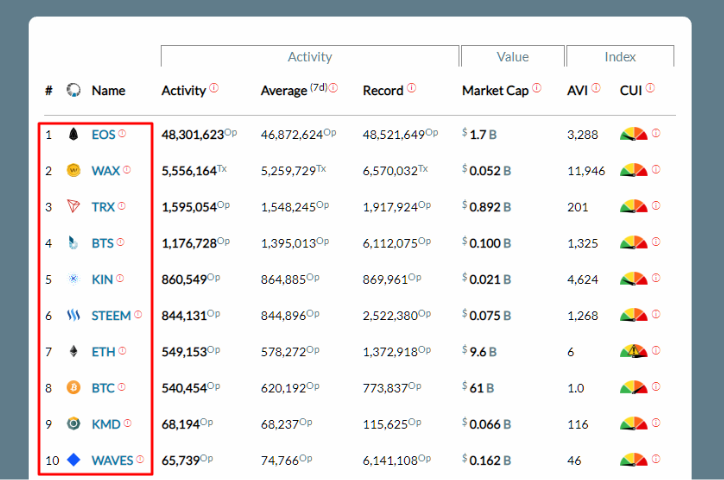Open info icon next to Average (7d) header
This screenshot has width=724, height=480.
click(x=333, y=87)
